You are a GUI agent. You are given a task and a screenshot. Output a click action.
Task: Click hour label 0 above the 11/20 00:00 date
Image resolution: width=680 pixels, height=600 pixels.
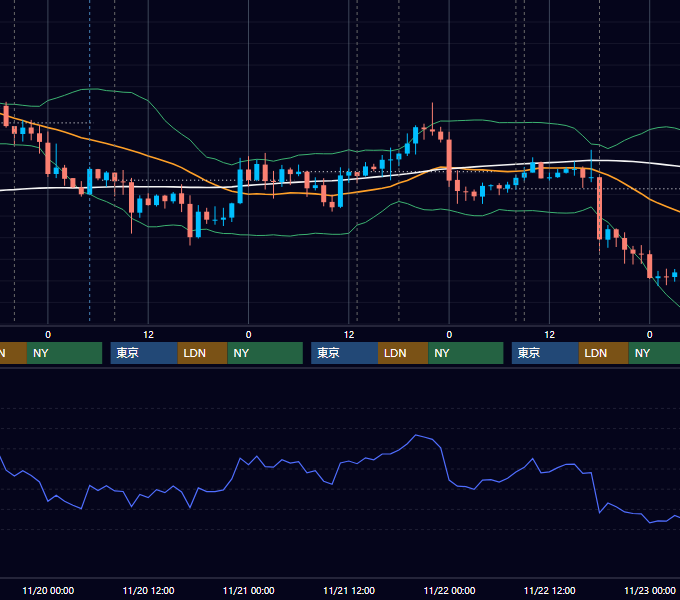click(x=48, y=335)
